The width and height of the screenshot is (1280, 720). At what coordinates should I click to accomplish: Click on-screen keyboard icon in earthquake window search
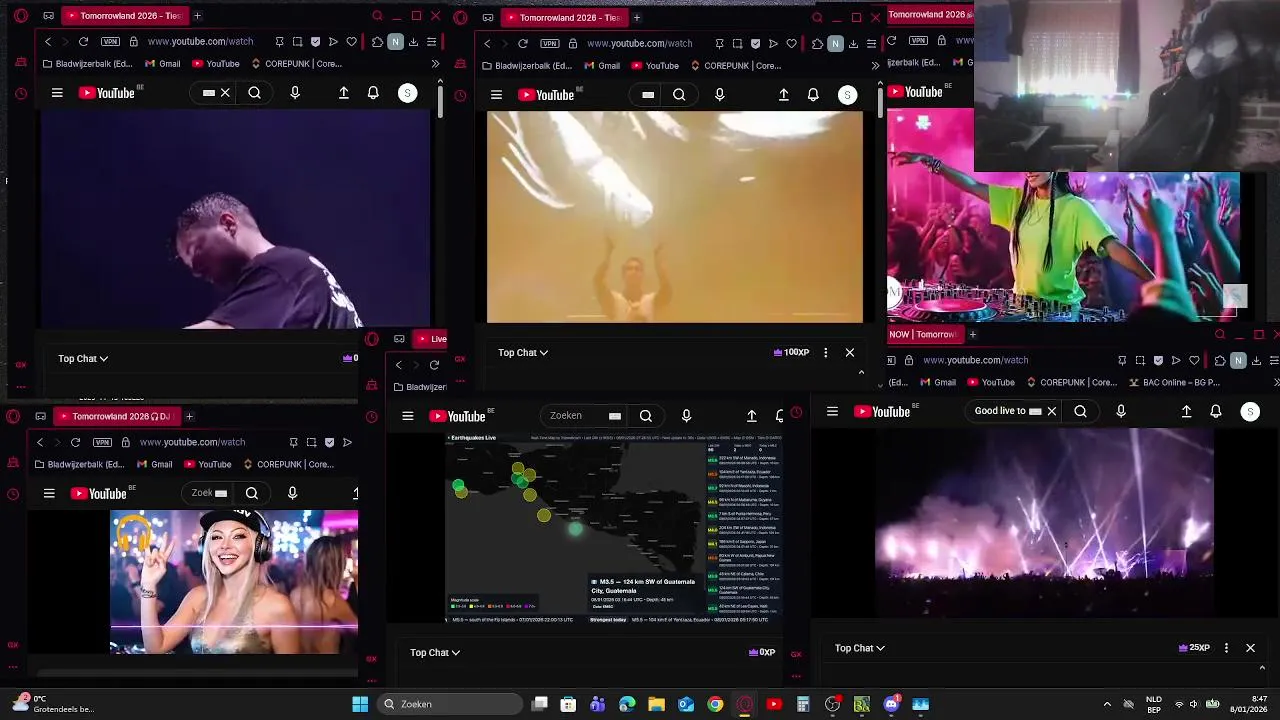(615, 416)
